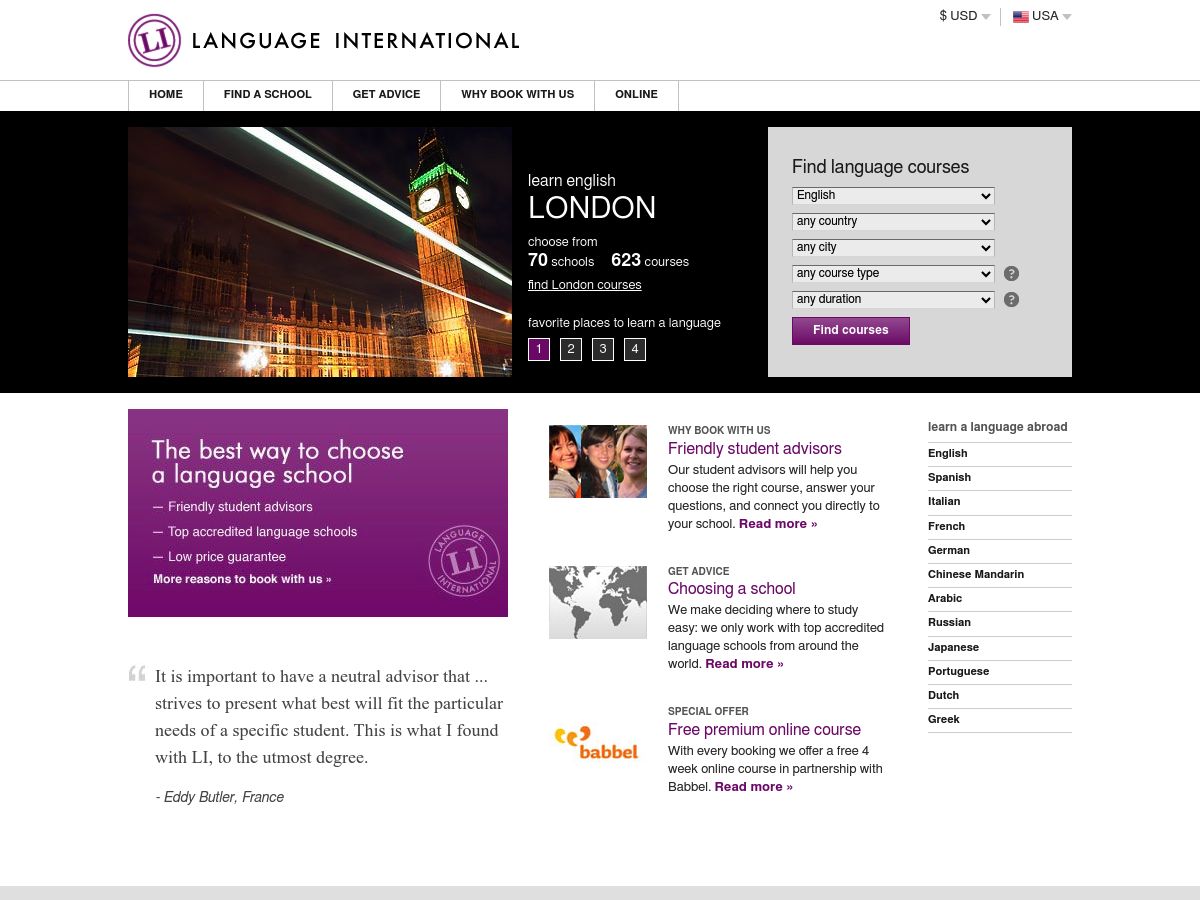Open the GET ADVICE menu

(386, 95)
